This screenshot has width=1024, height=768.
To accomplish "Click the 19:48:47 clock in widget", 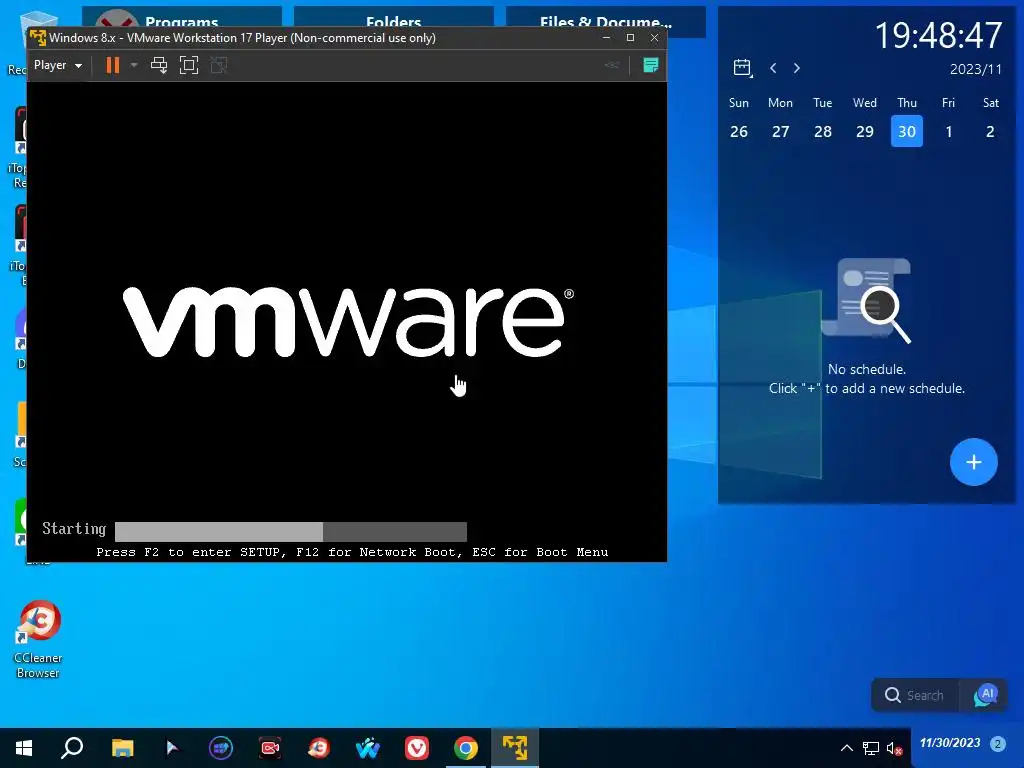I will click(x=938, y=35).
